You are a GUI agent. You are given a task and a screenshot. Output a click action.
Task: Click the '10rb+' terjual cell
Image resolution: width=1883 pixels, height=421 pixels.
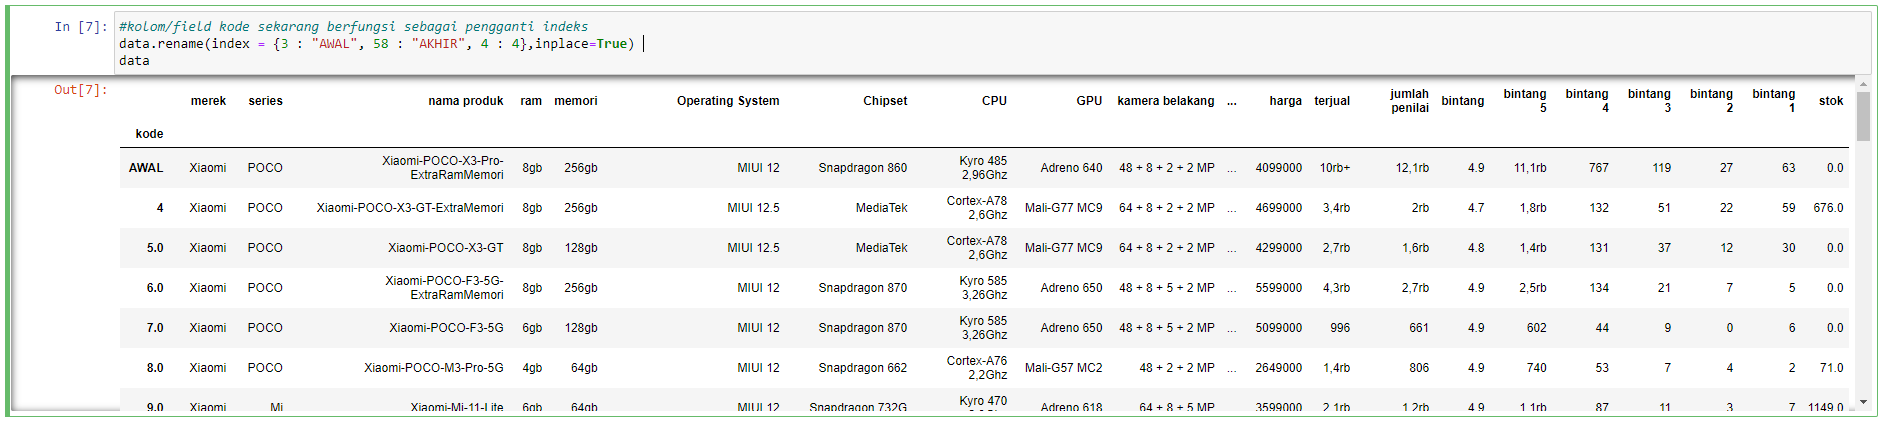1335,168
